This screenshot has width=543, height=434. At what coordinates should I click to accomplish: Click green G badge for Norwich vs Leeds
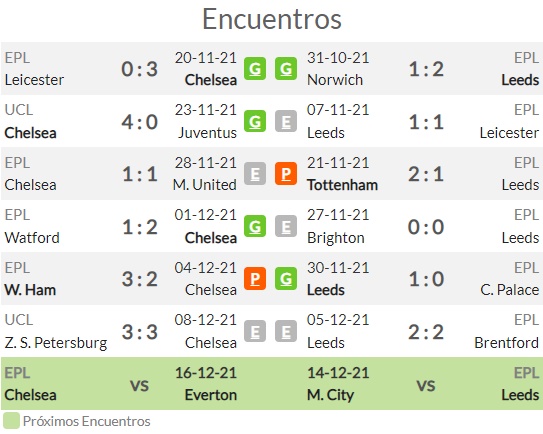pos(286,69)
